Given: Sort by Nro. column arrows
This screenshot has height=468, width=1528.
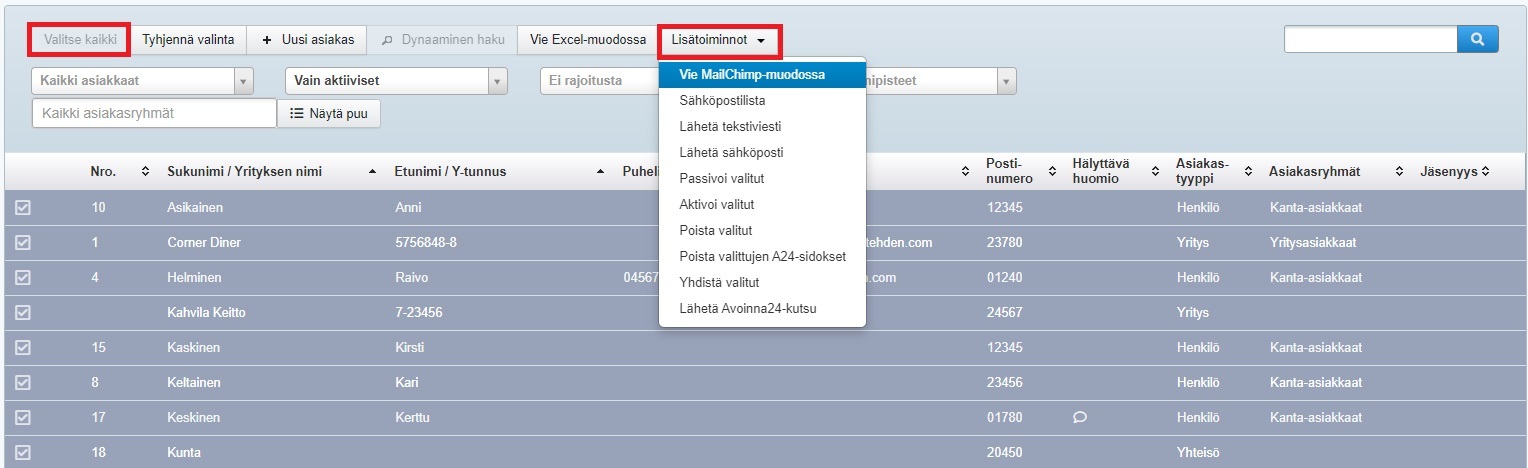Looking at the screenshot, I should coord(145,172).
